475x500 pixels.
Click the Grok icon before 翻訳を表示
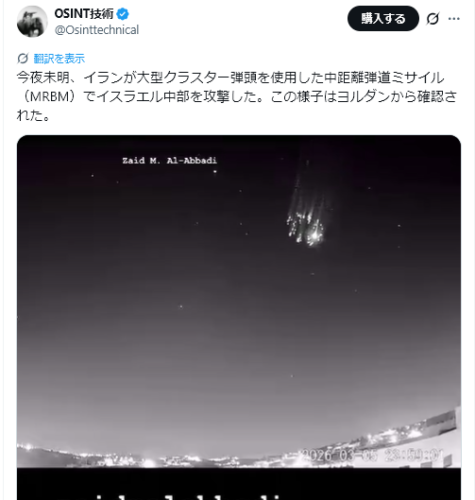[23, 59]
